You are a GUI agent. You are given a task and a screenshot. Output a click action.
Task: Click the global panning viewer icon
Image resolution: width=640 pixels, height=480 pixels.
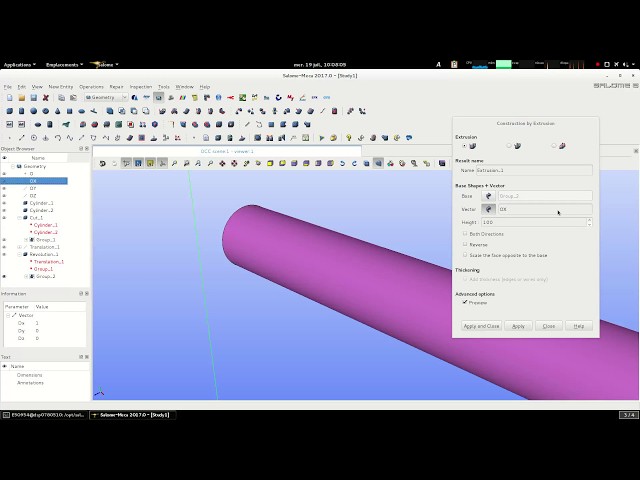[234, 164]
